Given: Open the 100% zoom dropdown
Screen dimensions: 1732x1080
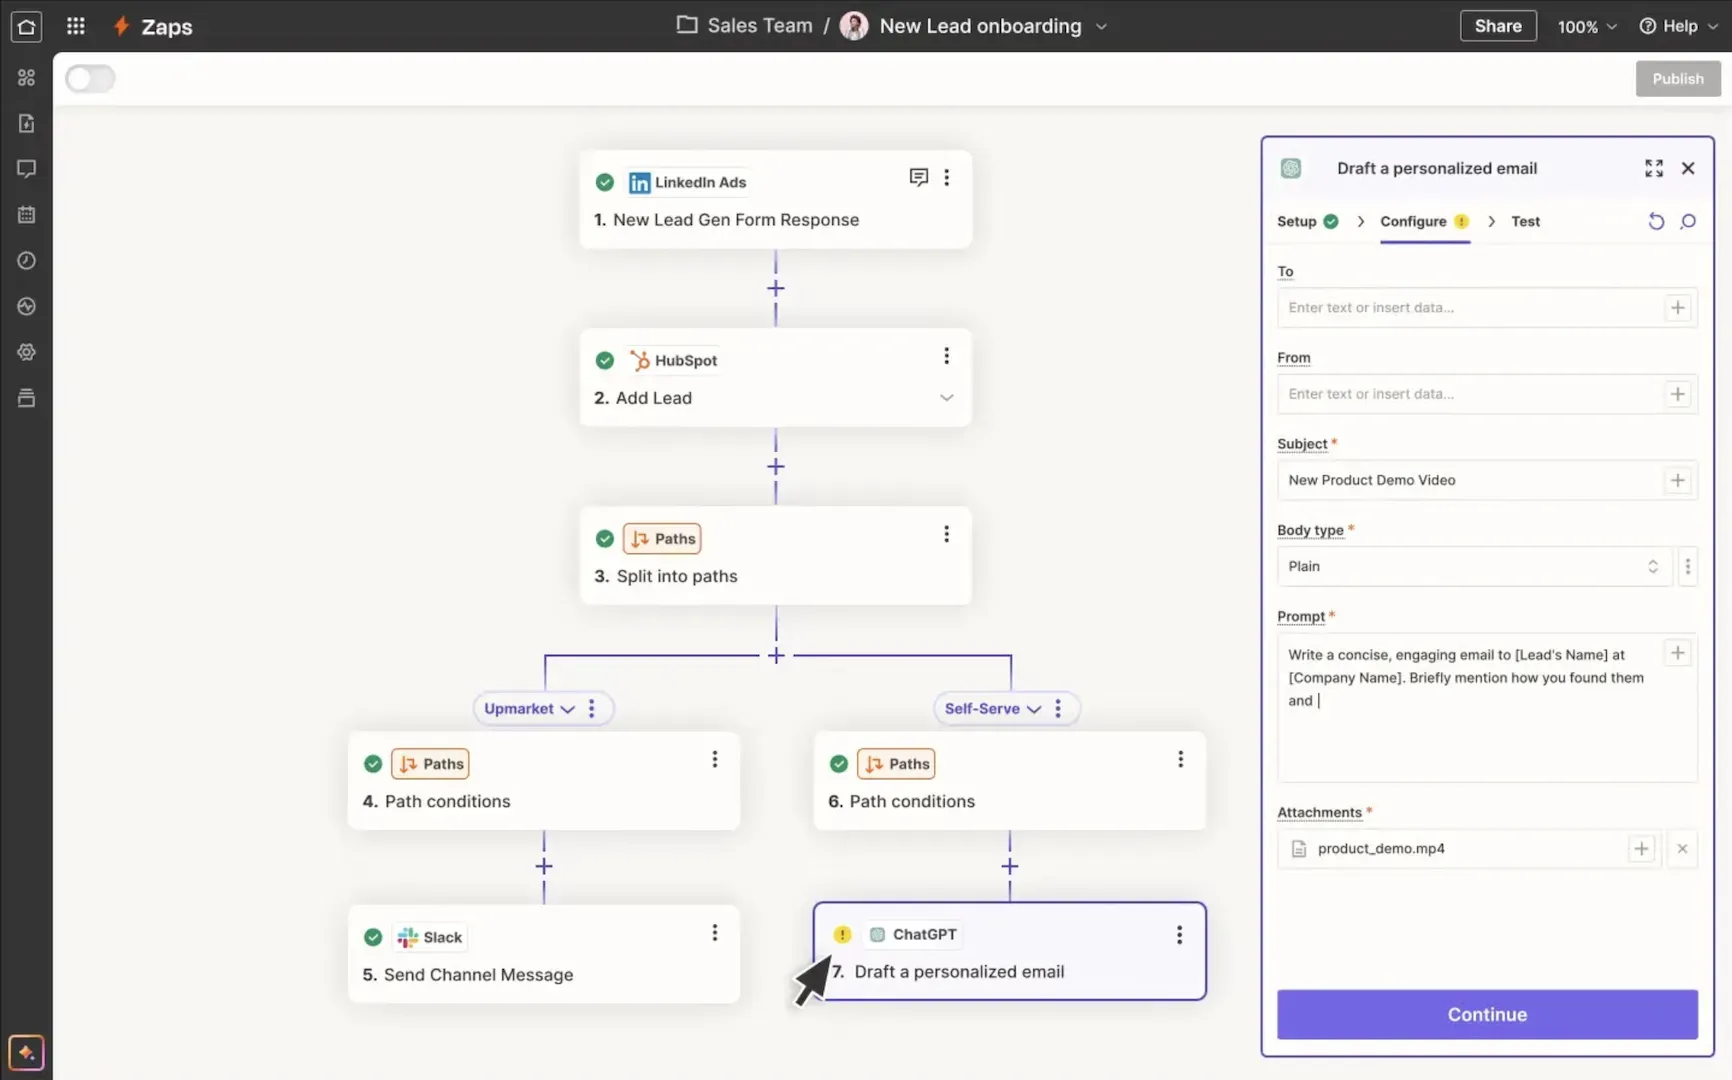Looking at the screenshot, I should tap(1586, 27).
